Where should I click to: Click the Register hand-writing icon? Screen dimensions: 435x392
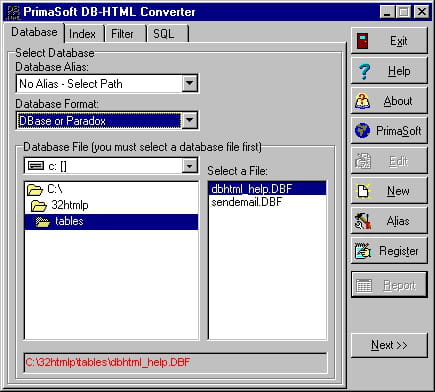pyautogui.click(x=363, y=251)
